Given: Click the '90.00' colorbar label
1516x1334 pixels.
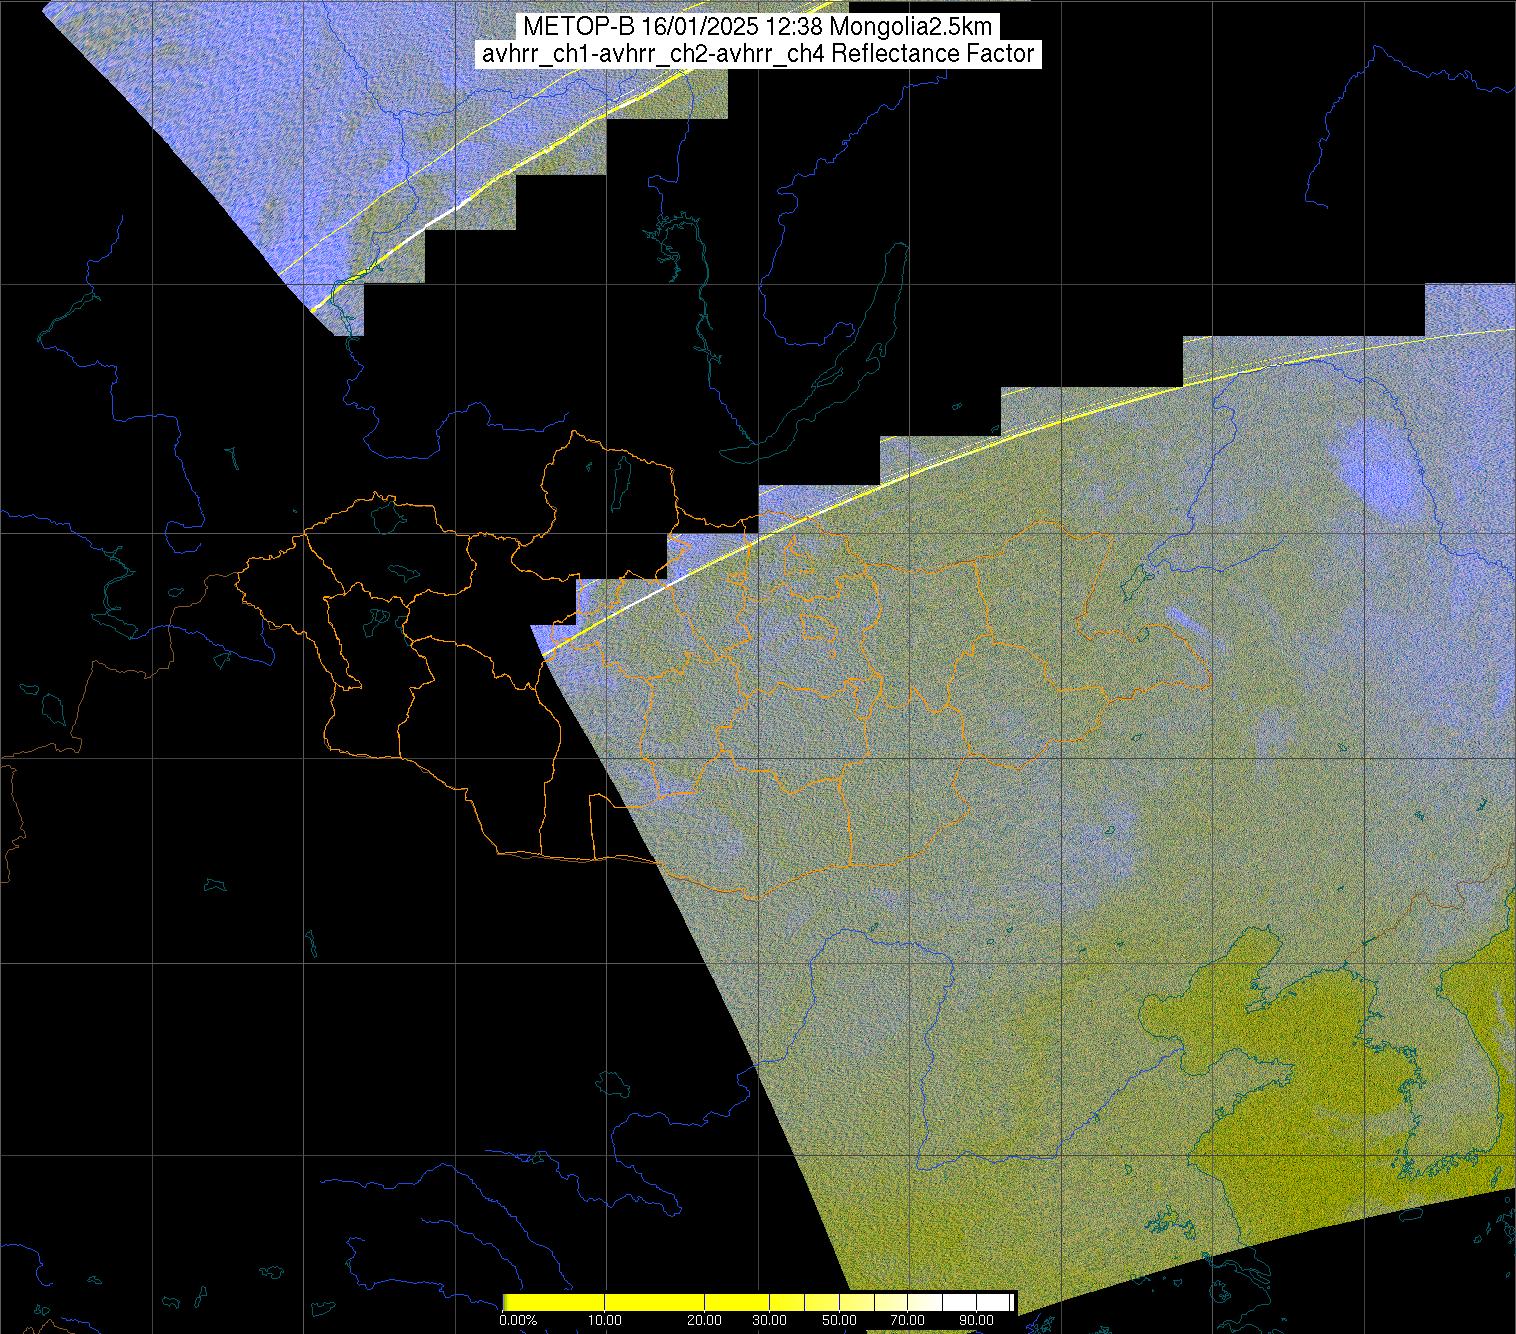Looking at the screenshot, I should (975, 1321).
